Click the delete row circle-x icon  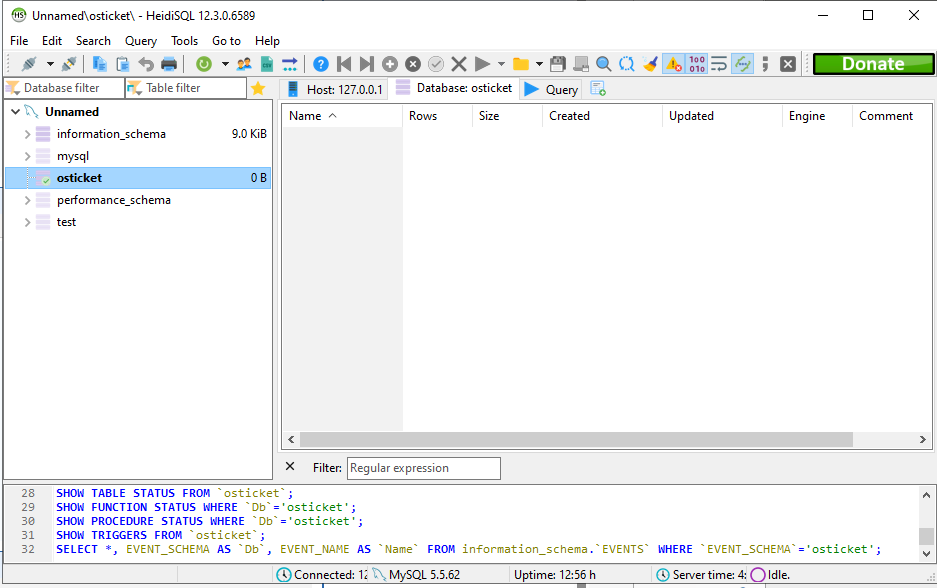[x=413, y=64]
